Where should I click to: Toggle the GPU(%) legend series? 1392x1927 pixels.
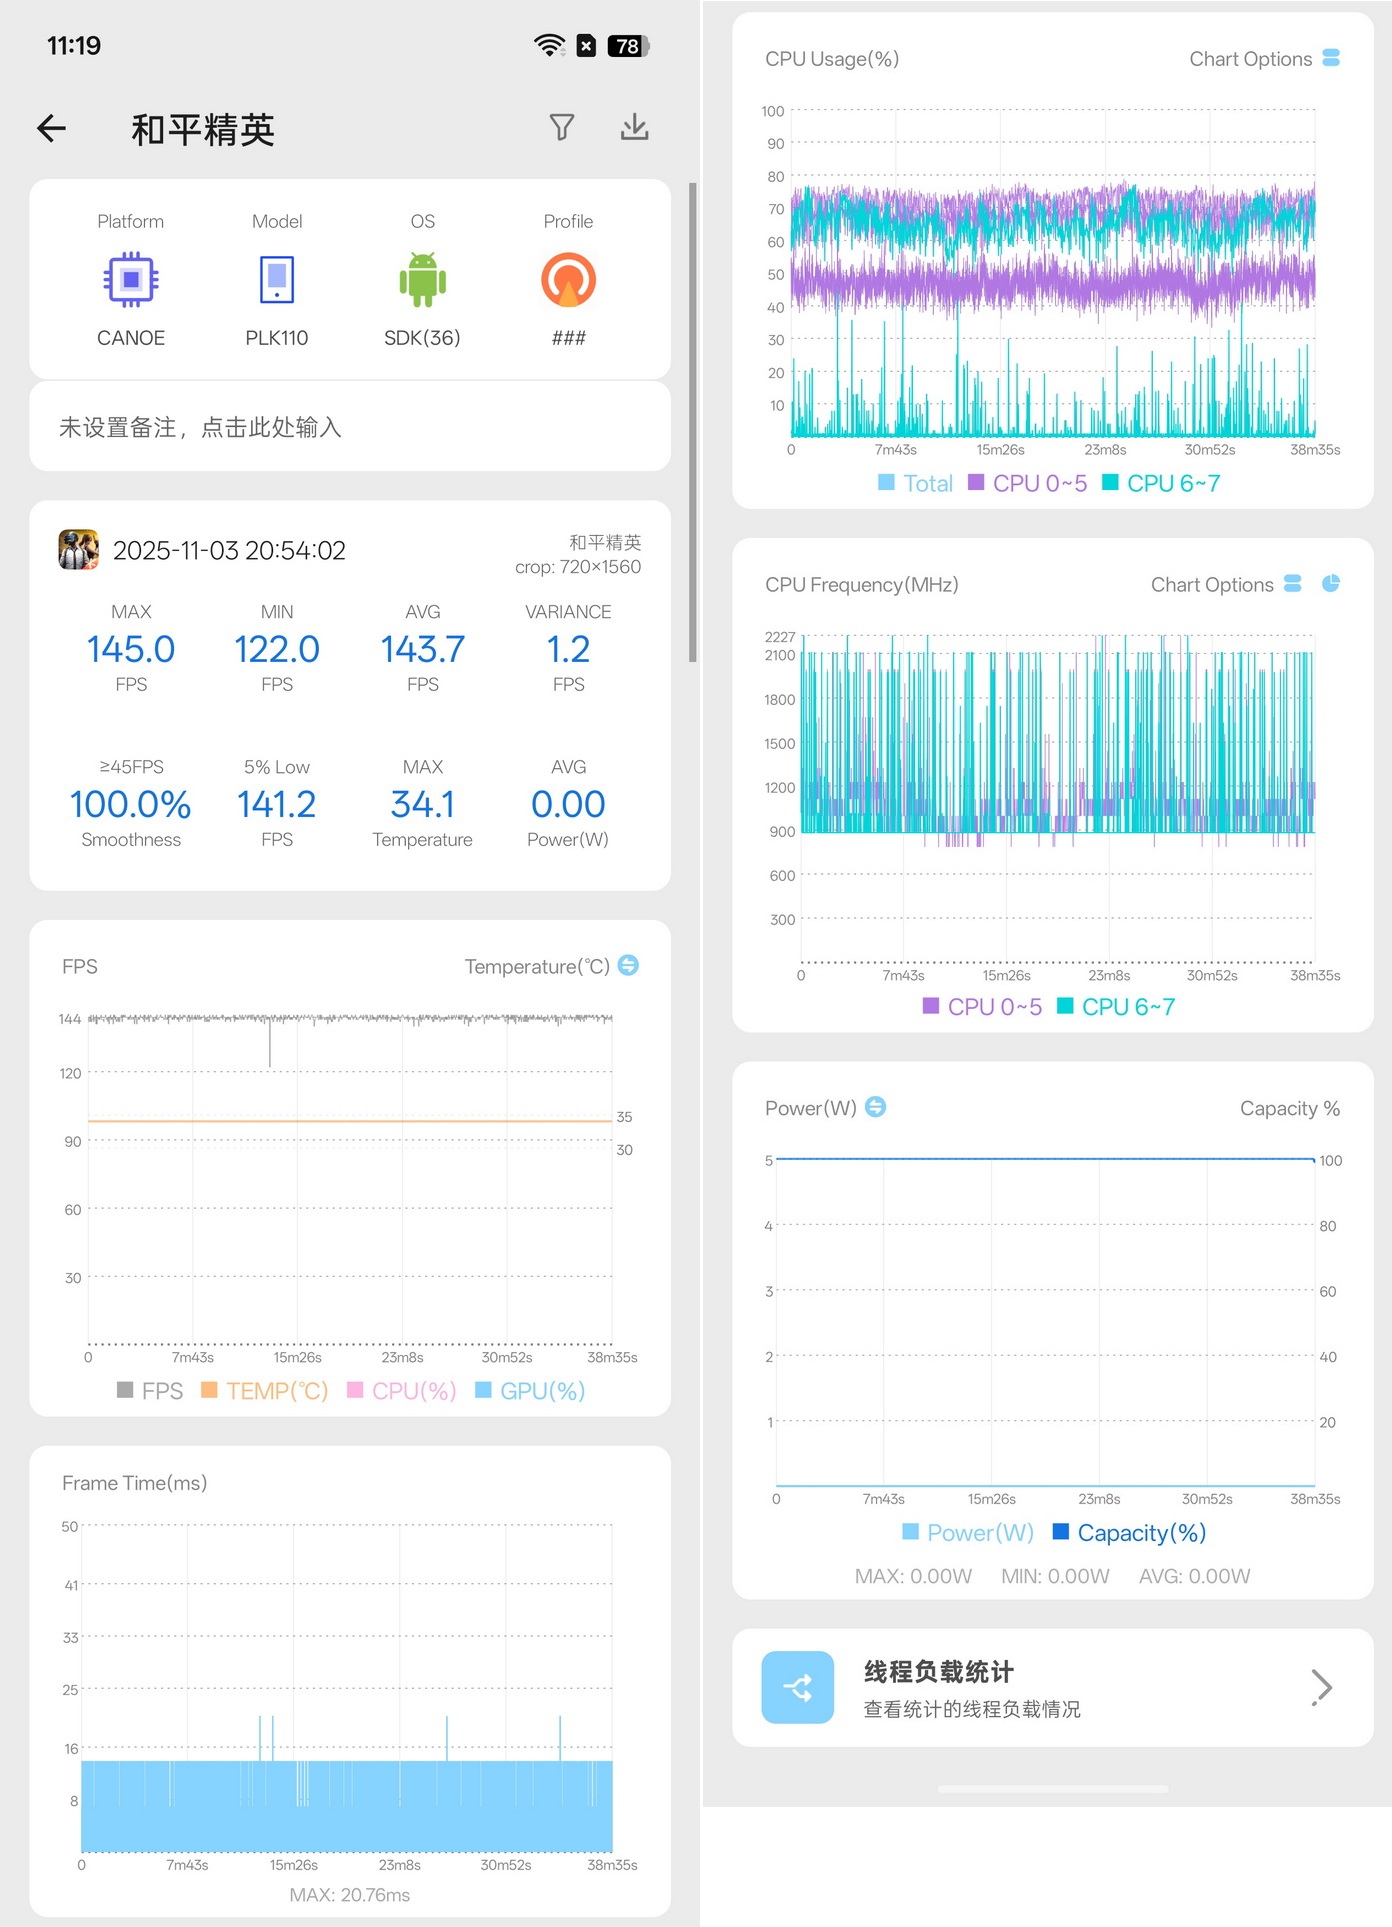[x=530, y=1391]
